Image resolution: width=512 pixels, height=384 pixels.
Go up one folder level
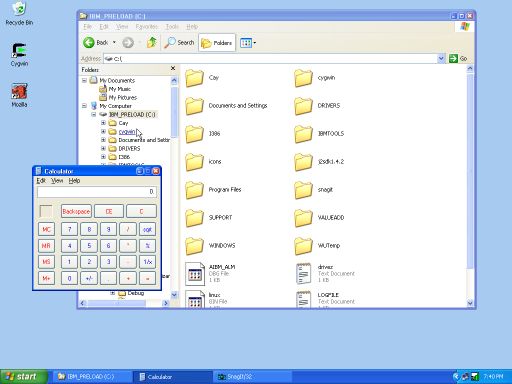point(152,43)
